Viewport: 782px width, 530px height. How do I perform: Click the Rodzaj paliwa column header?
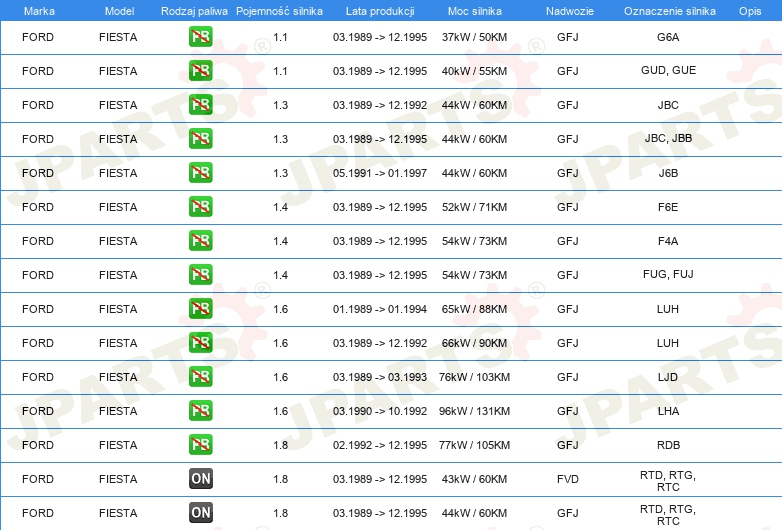point(194,11)
